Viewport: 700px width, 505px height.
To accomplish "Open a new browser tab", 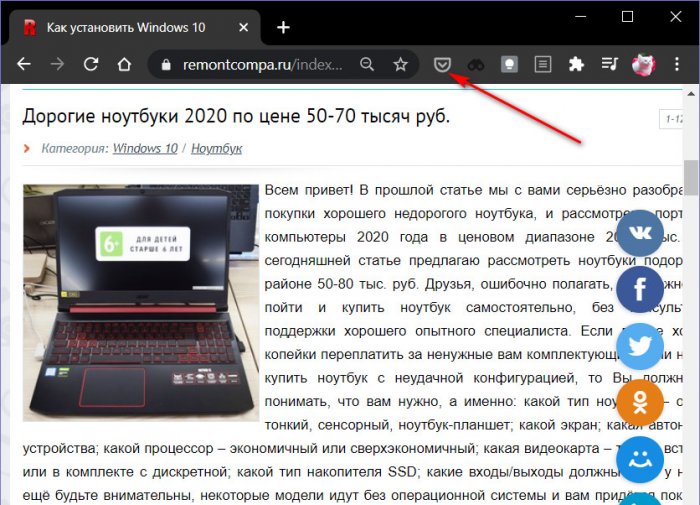I will (284, 27).
